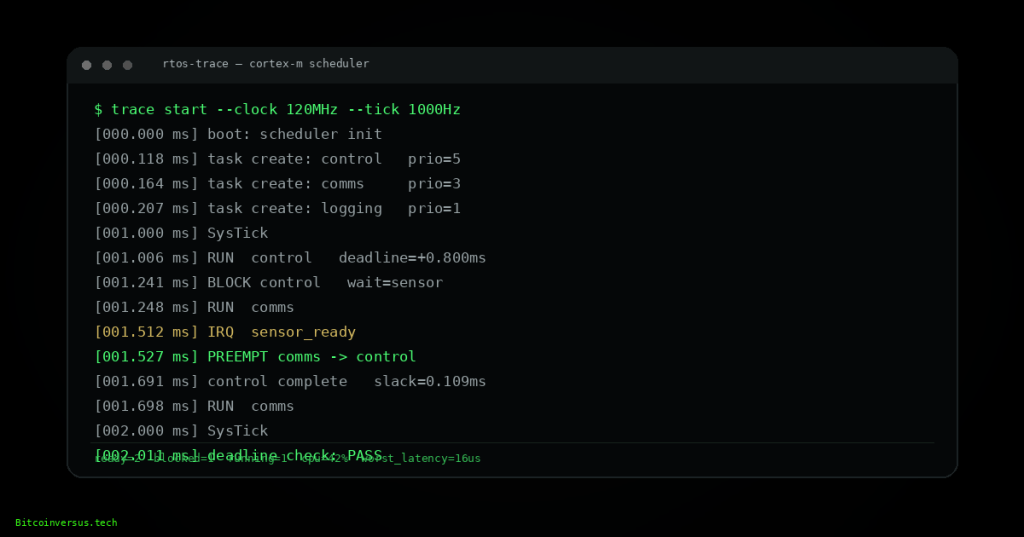Click the RUN comms line at 001.248 ms
Image resolution: width=1024 pixels, height=537 pixels.
195,307
